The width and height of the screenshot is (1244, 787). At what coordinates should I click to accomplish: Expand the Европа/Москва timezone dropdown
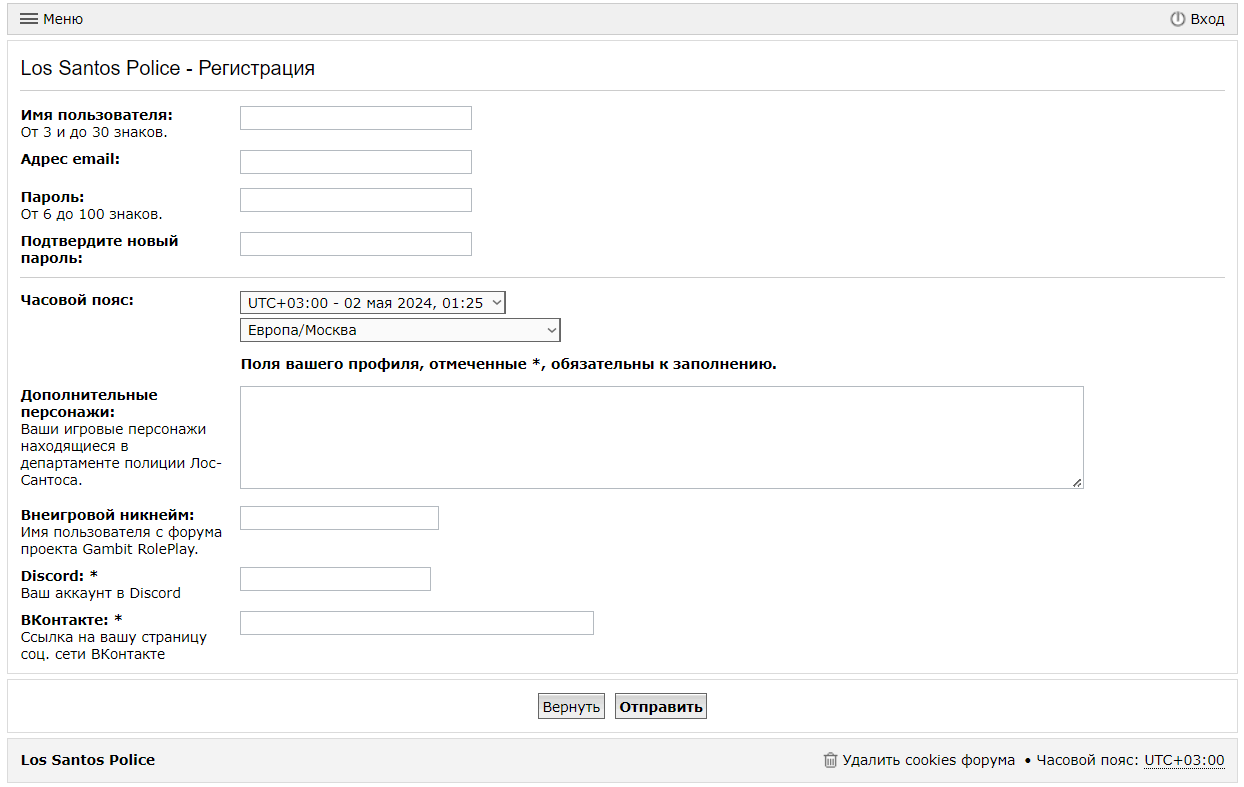tap(399, 330)
